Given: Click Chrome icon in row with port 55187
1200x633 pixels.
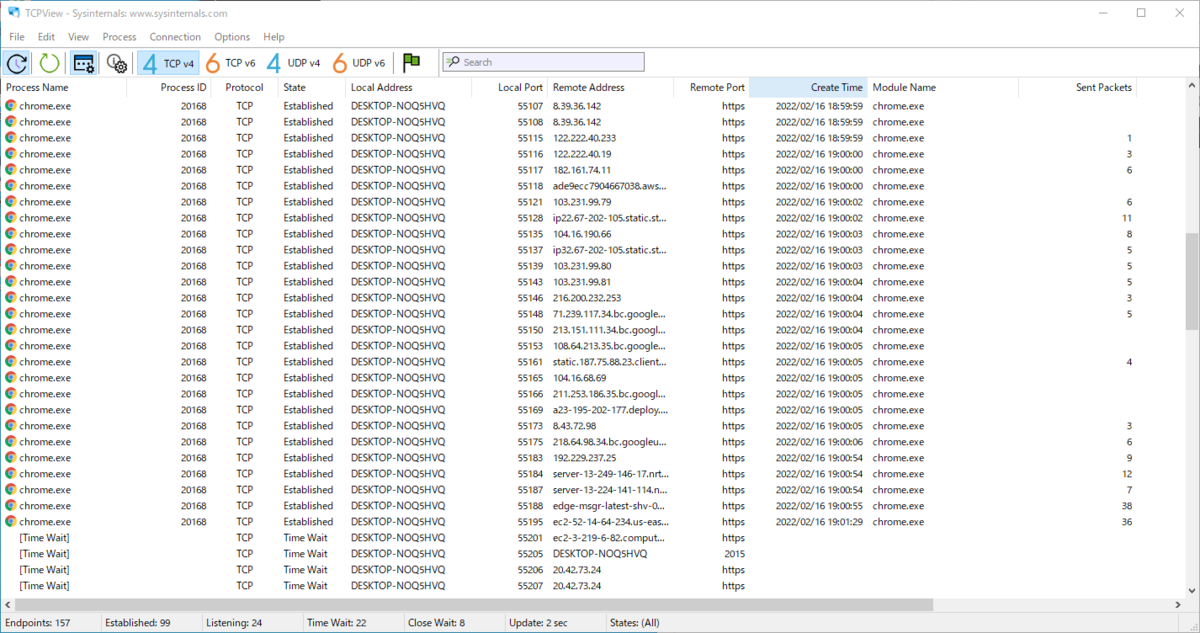Looking at the screenshot, I should 11,489.
